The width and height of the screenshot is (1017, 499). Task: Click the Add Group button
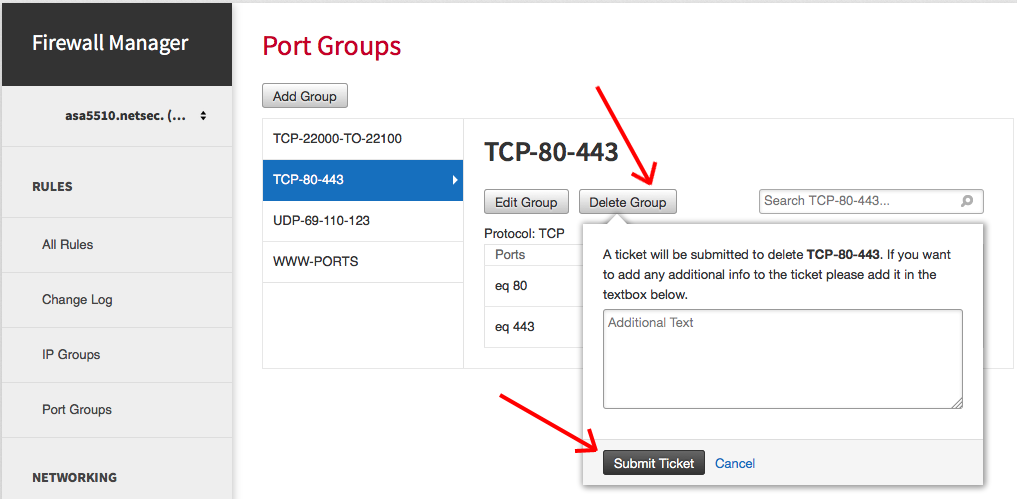305,96
